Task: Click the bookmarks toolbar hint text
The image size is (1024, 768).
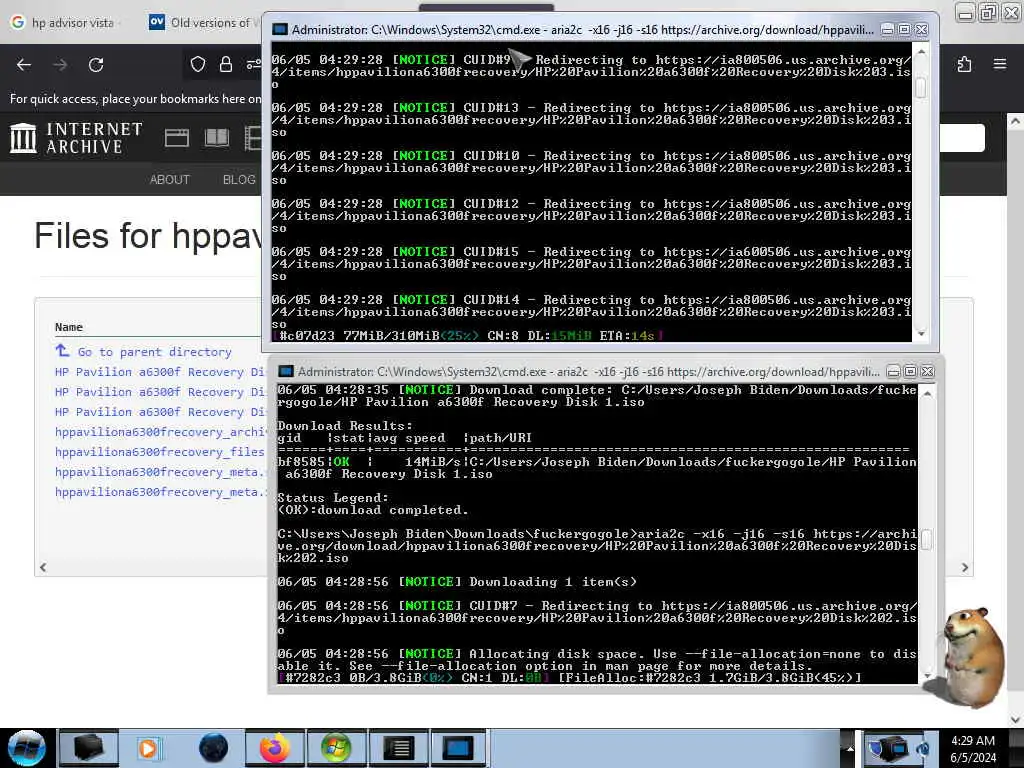Action: pyautogui.click(x=135, y=99)
